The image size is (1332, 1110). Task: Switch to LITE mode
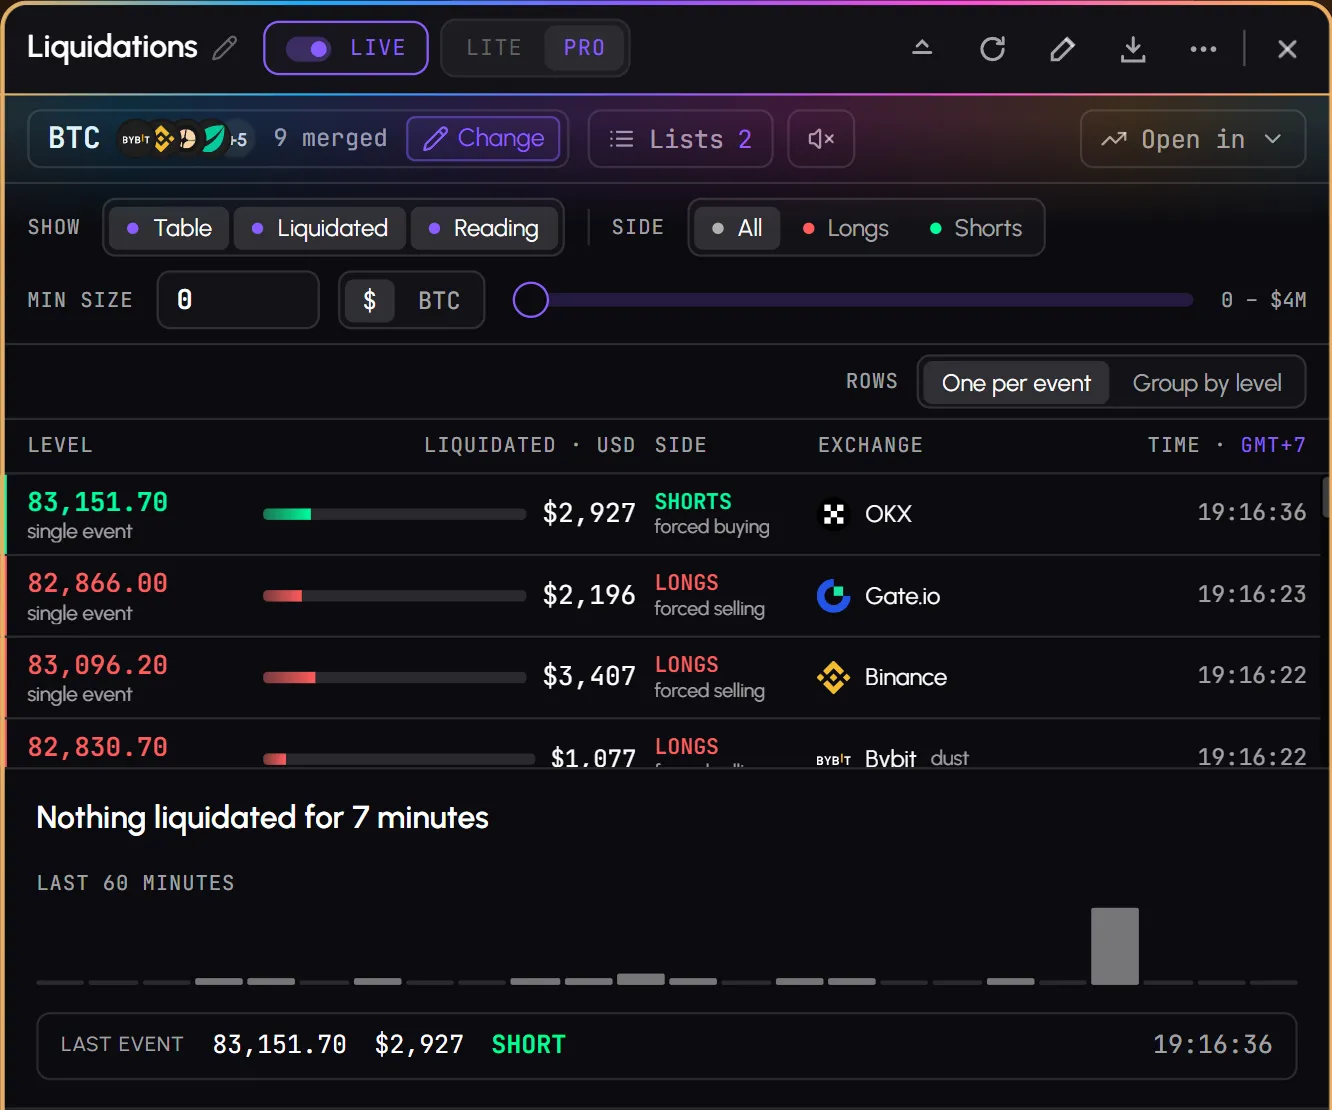point(494,48)
